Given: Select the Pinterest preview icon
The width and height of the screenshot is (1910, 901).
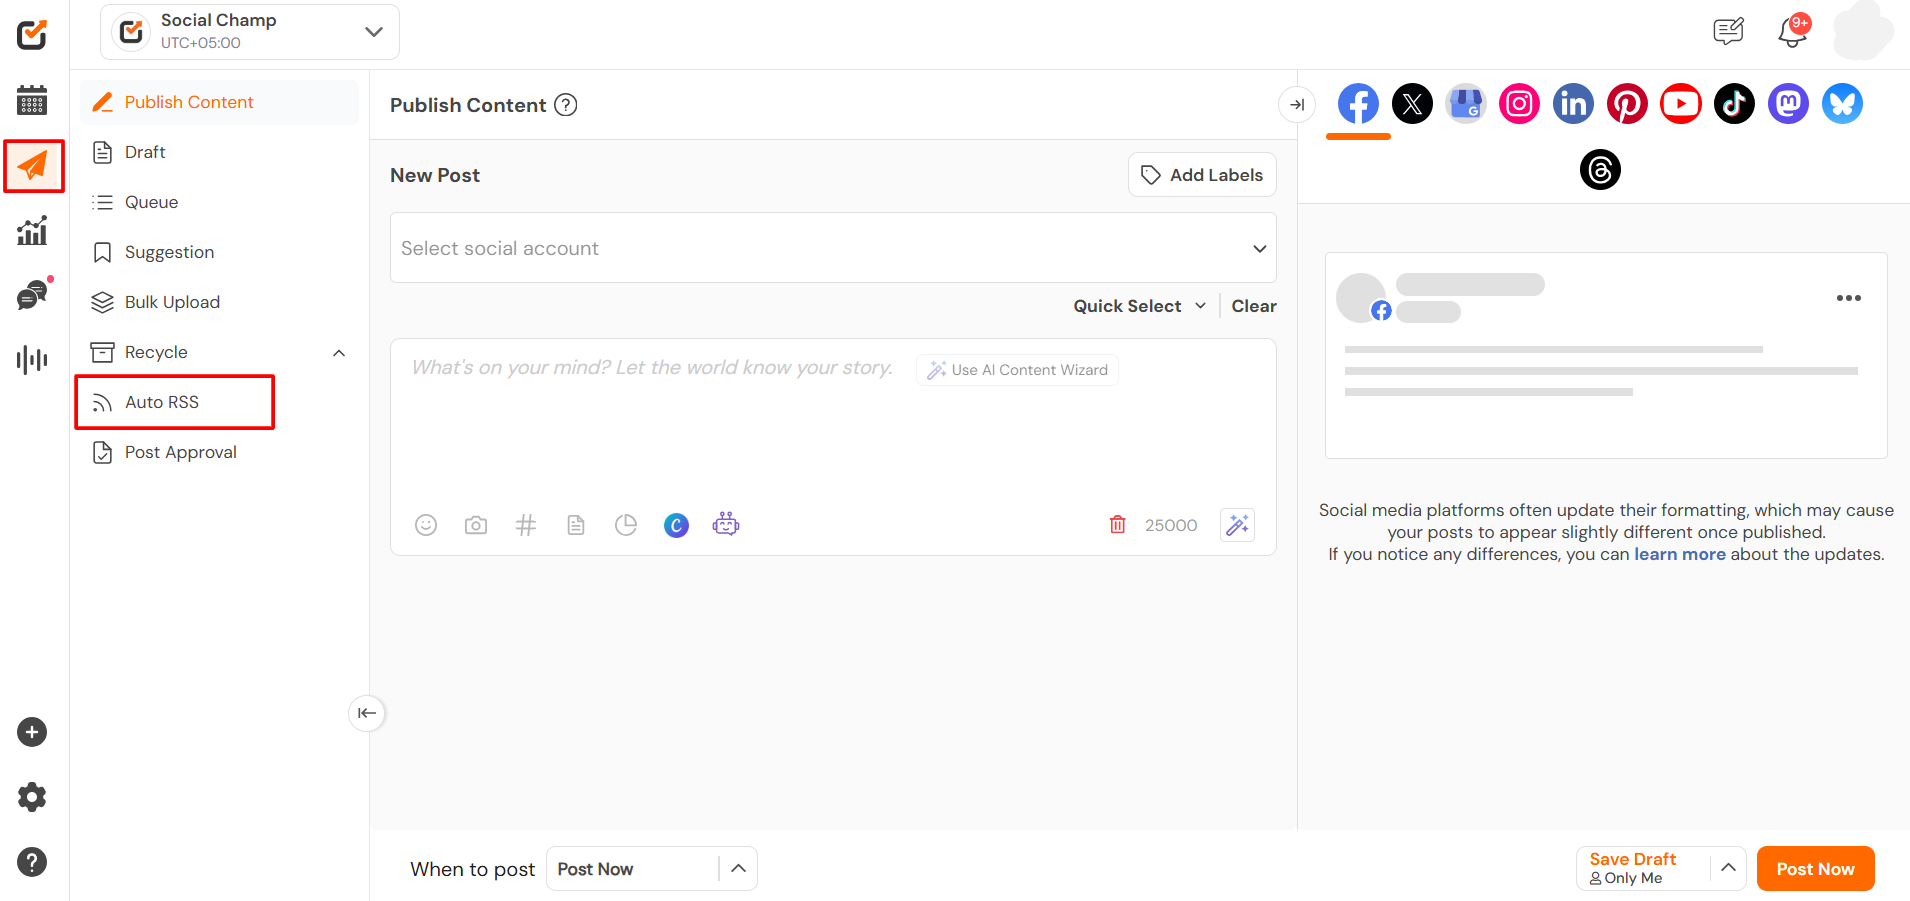Looking at the screenshot, I should pyautogui.click(x=1626, y=104).
